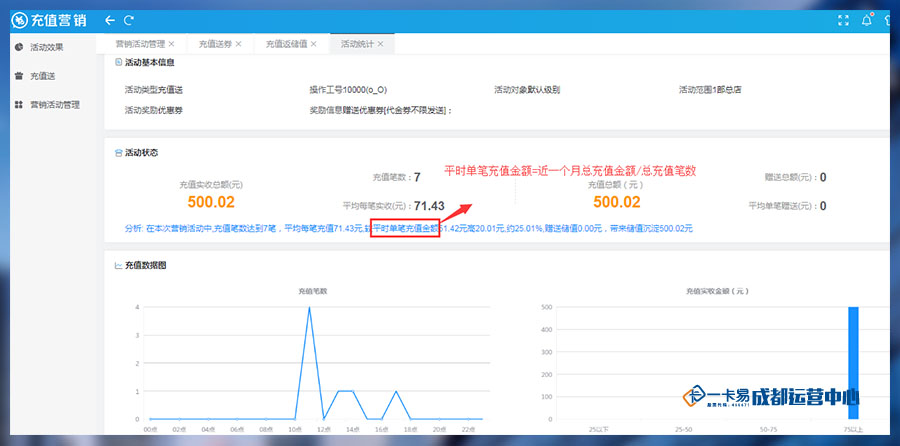The image size is (900, 446).
Task: Close the 营销活动管理 tab
Action: 171,44
